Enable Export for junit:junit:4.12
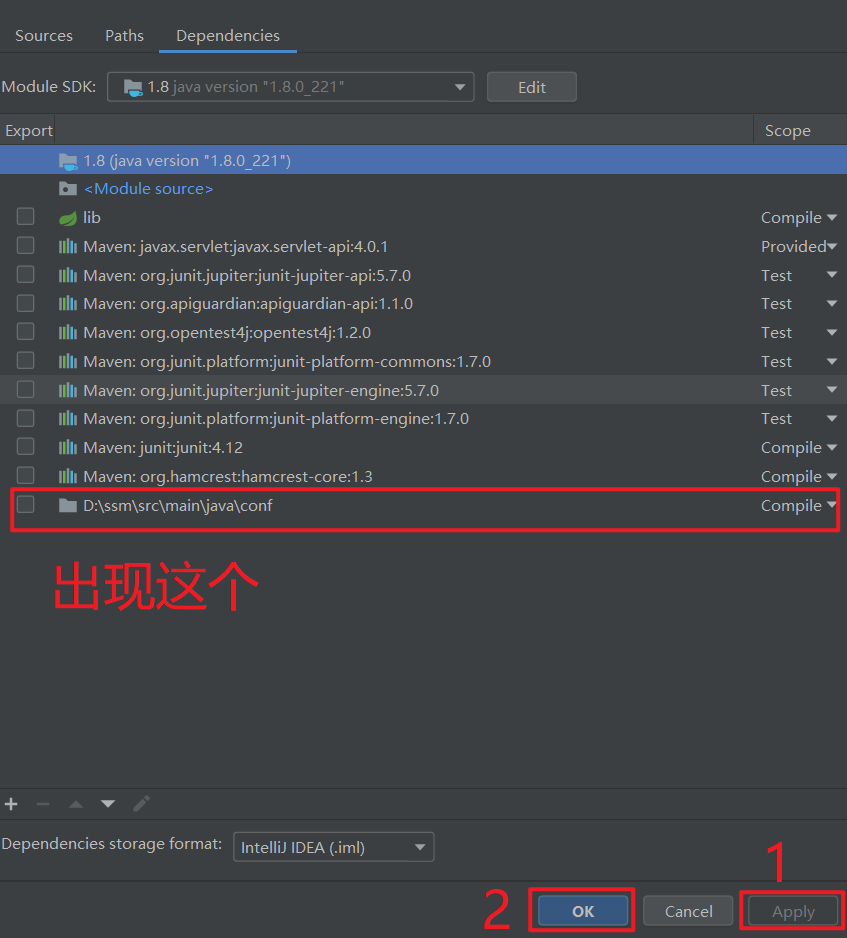847x938 pixels. point(25,446)
